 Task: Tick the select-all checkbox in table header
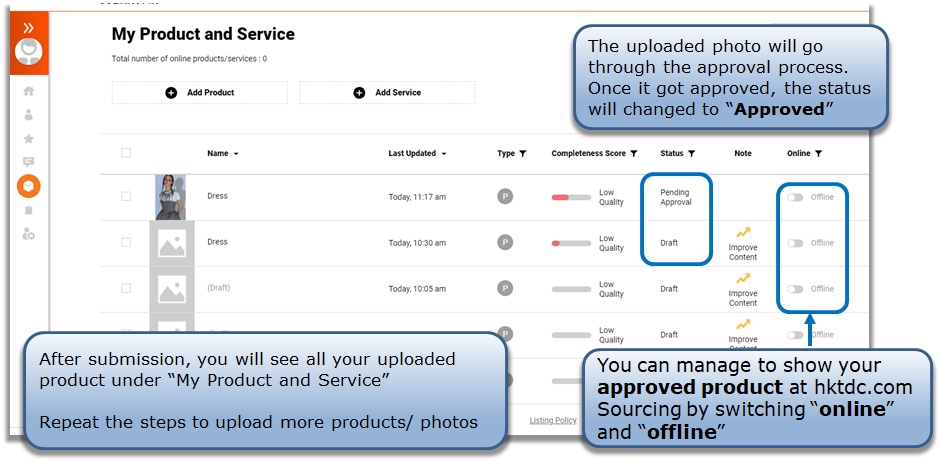click(x=126, y=153)
